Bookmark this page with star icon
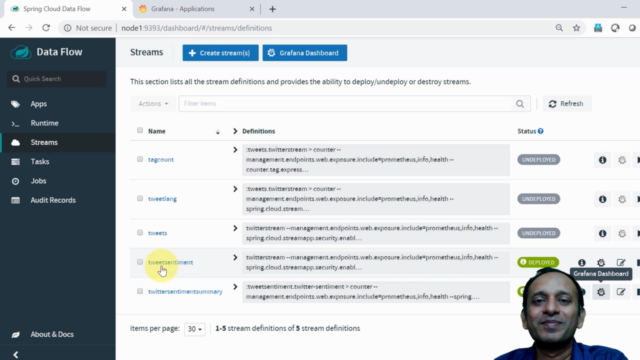 [x=576, y=28]
